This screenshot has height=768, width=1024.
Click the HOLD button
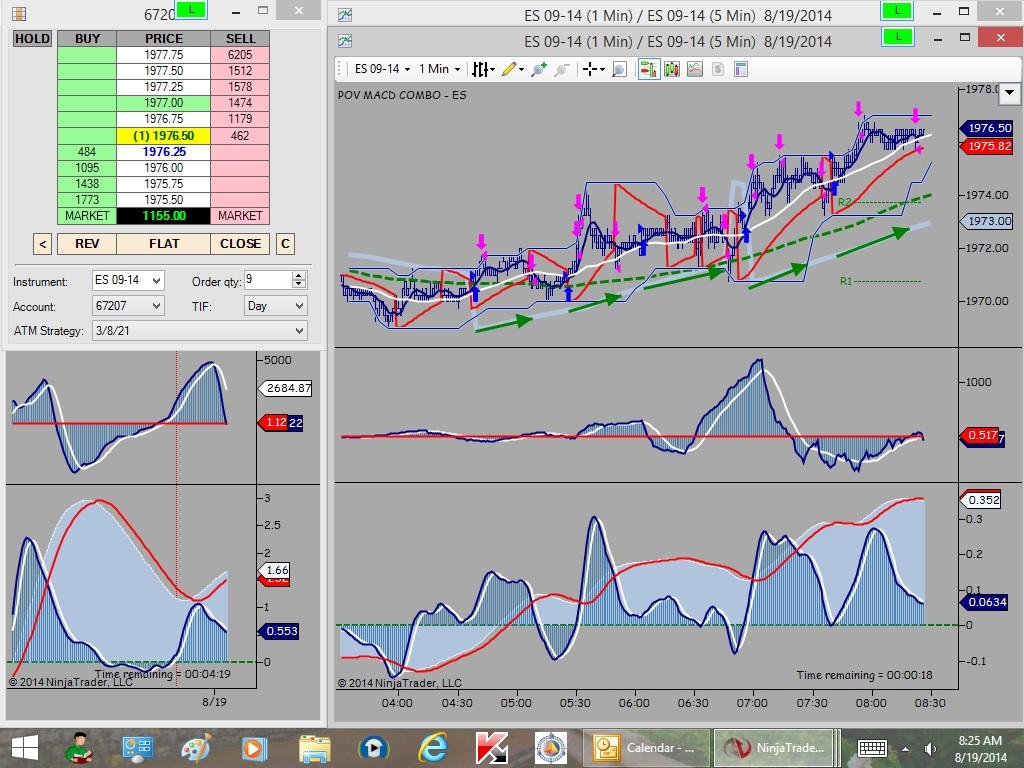33,39
